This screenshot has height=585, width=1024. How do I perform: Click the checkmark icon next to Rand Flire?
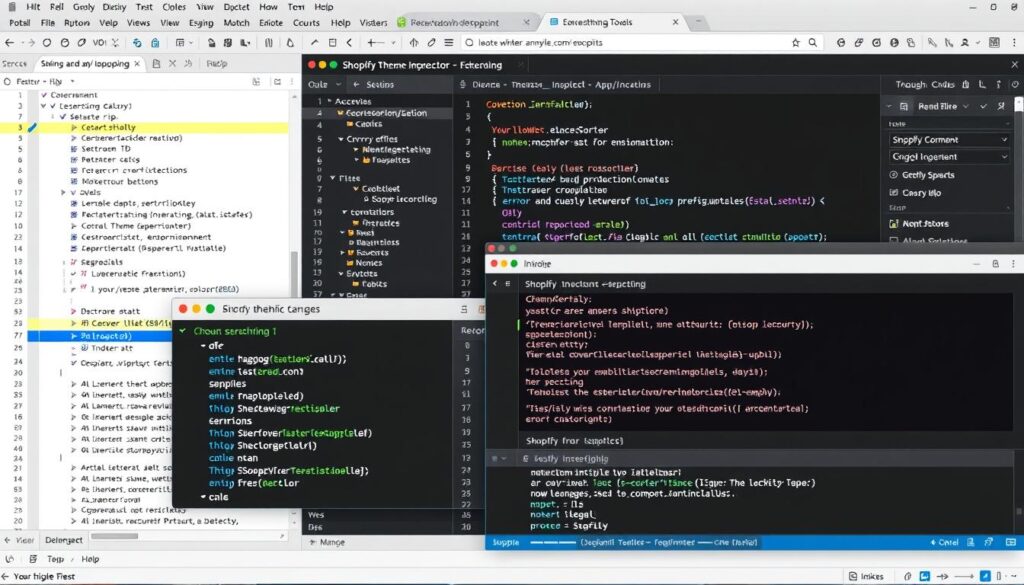[984, 106]
